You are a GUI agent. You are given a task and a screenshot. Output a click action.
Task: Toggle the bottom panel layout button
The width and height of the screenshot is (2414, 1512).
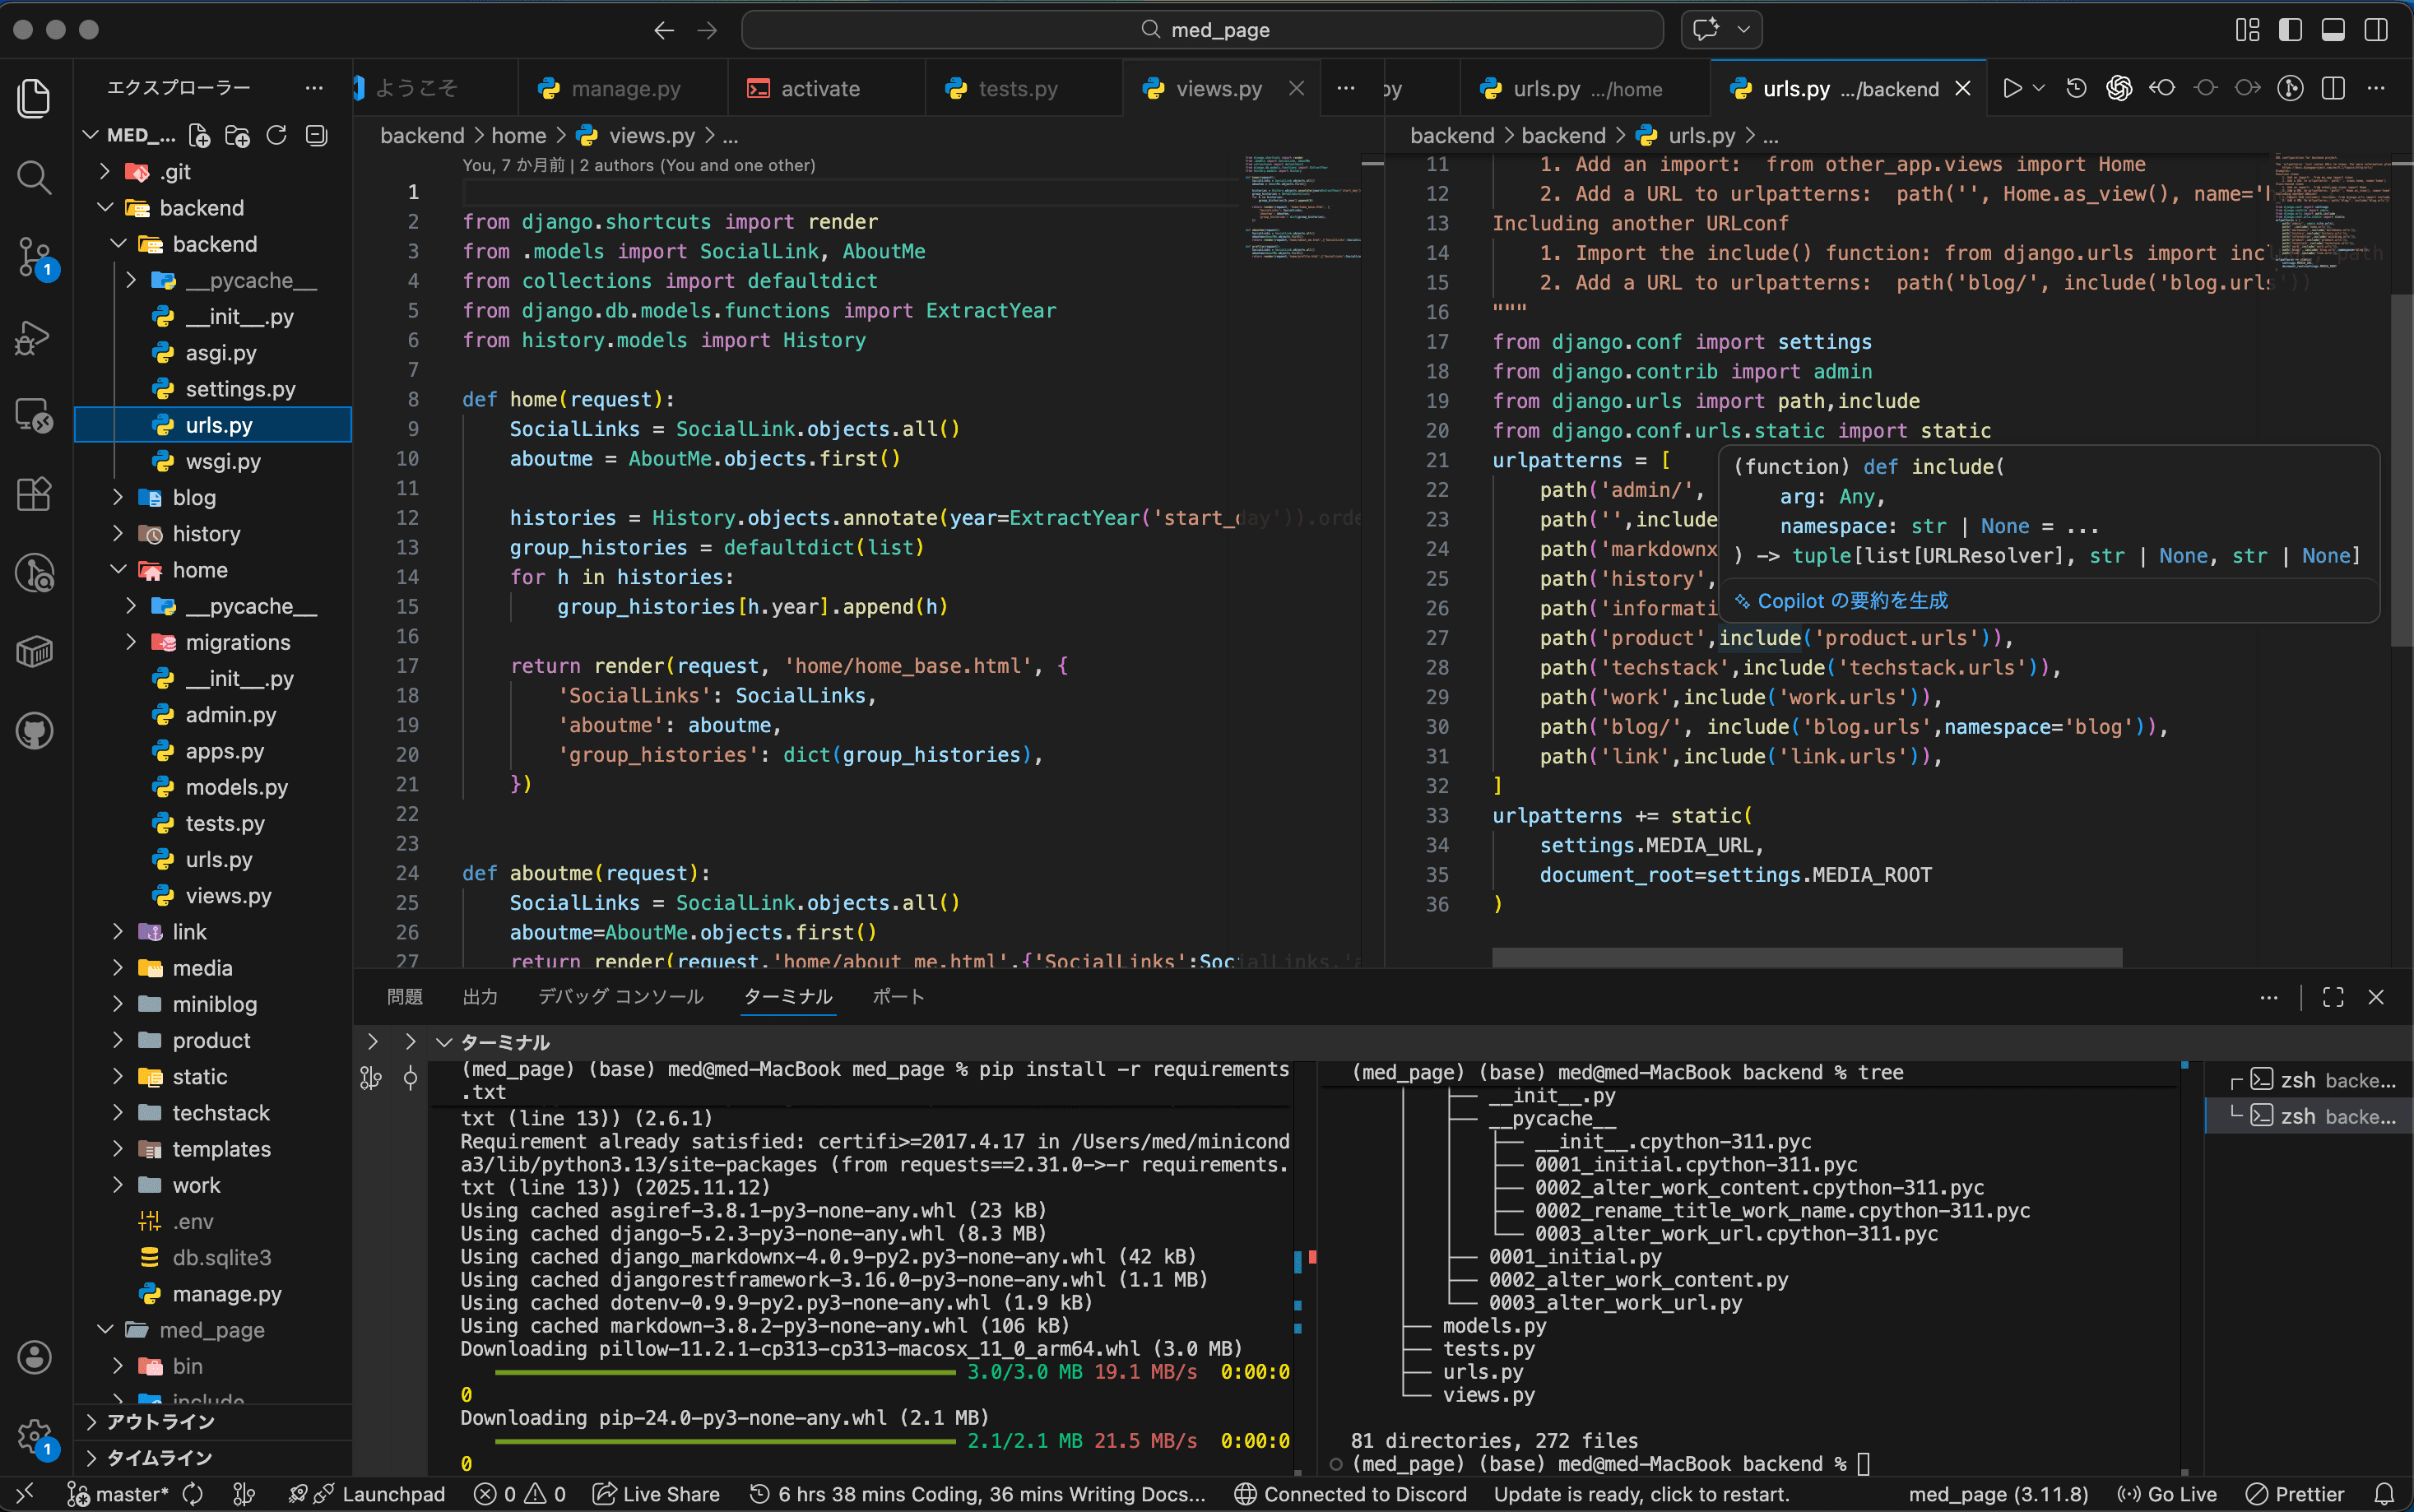coord(2333,29)
